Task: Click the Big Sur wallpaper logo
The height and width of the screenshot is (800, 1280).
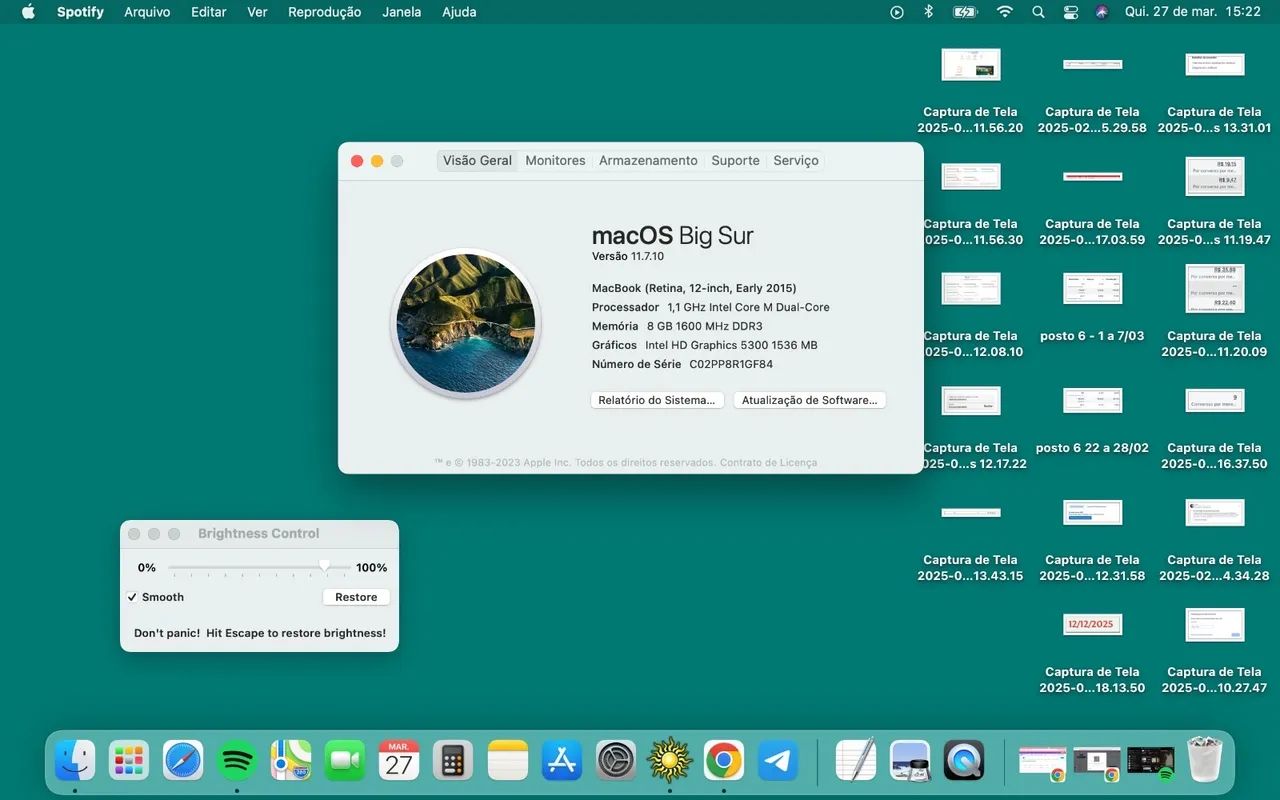Action: (466, 323)
